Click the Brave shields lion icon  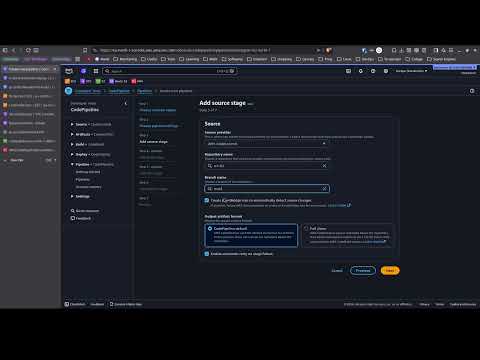pyautogui.click(x=329, y=50)
